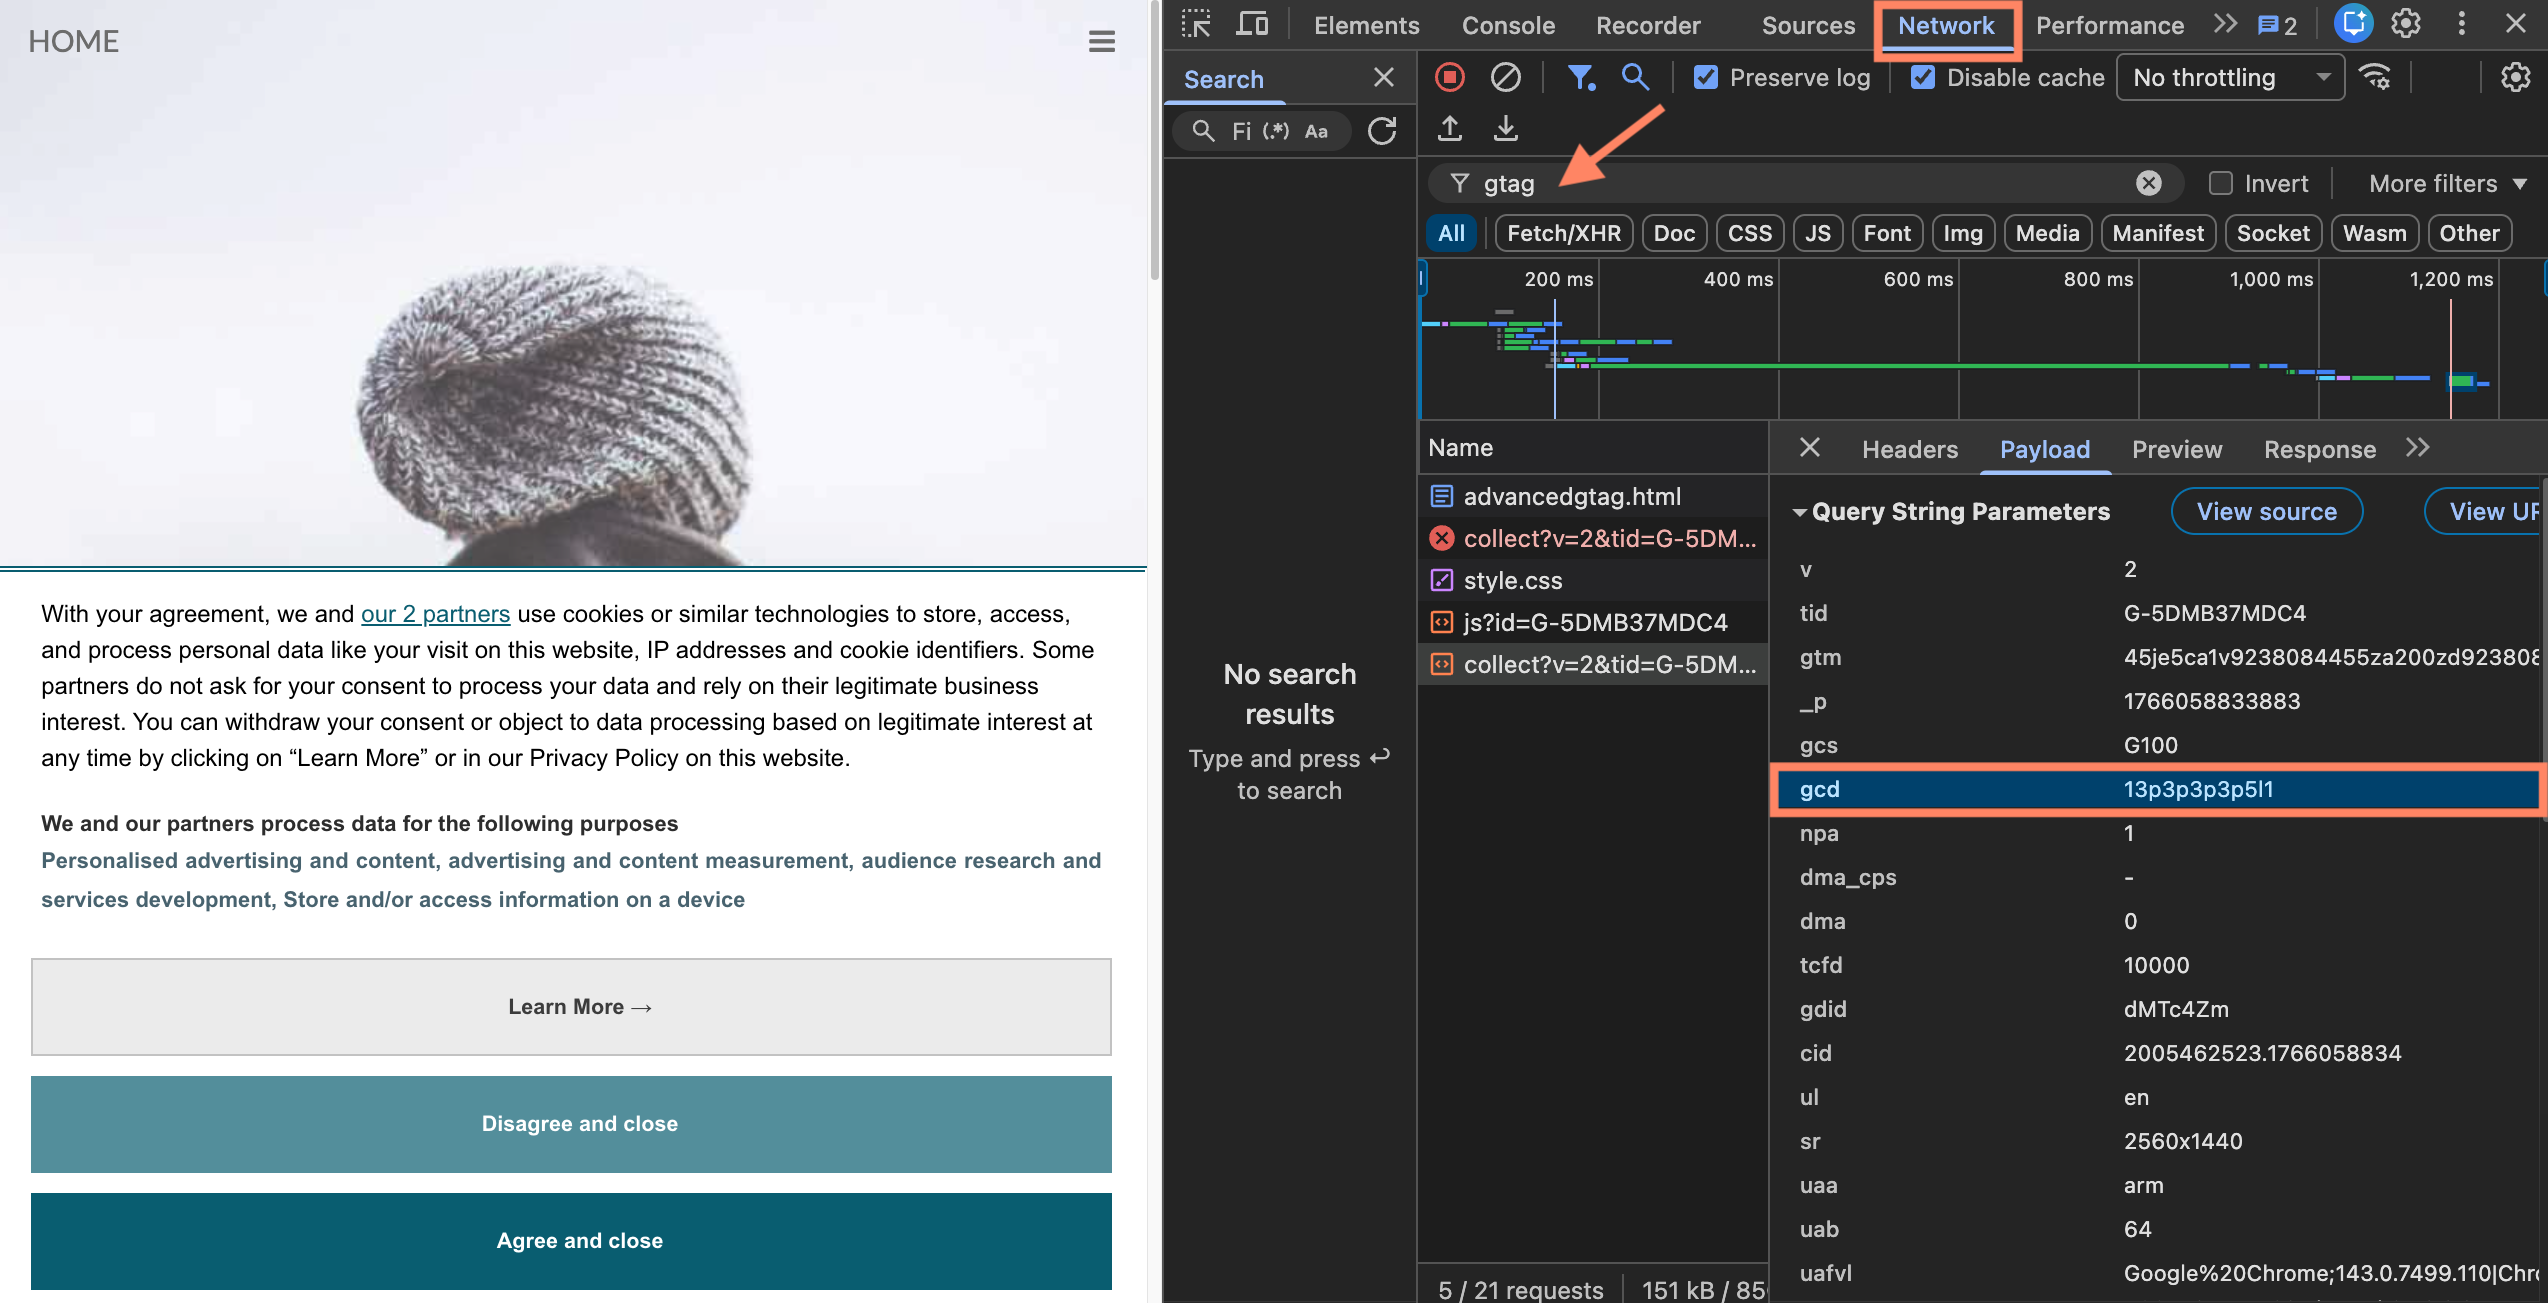Click the Export HAR download icon
The height and width of the screenshot is (1303, 2548).
pyautogui.click(x=1505, y=128)
